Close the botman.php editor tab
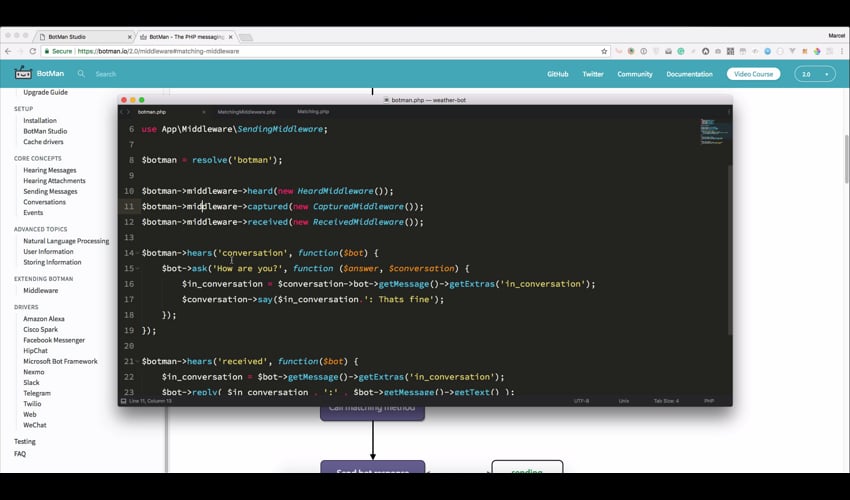 click(x=204, y=112)
